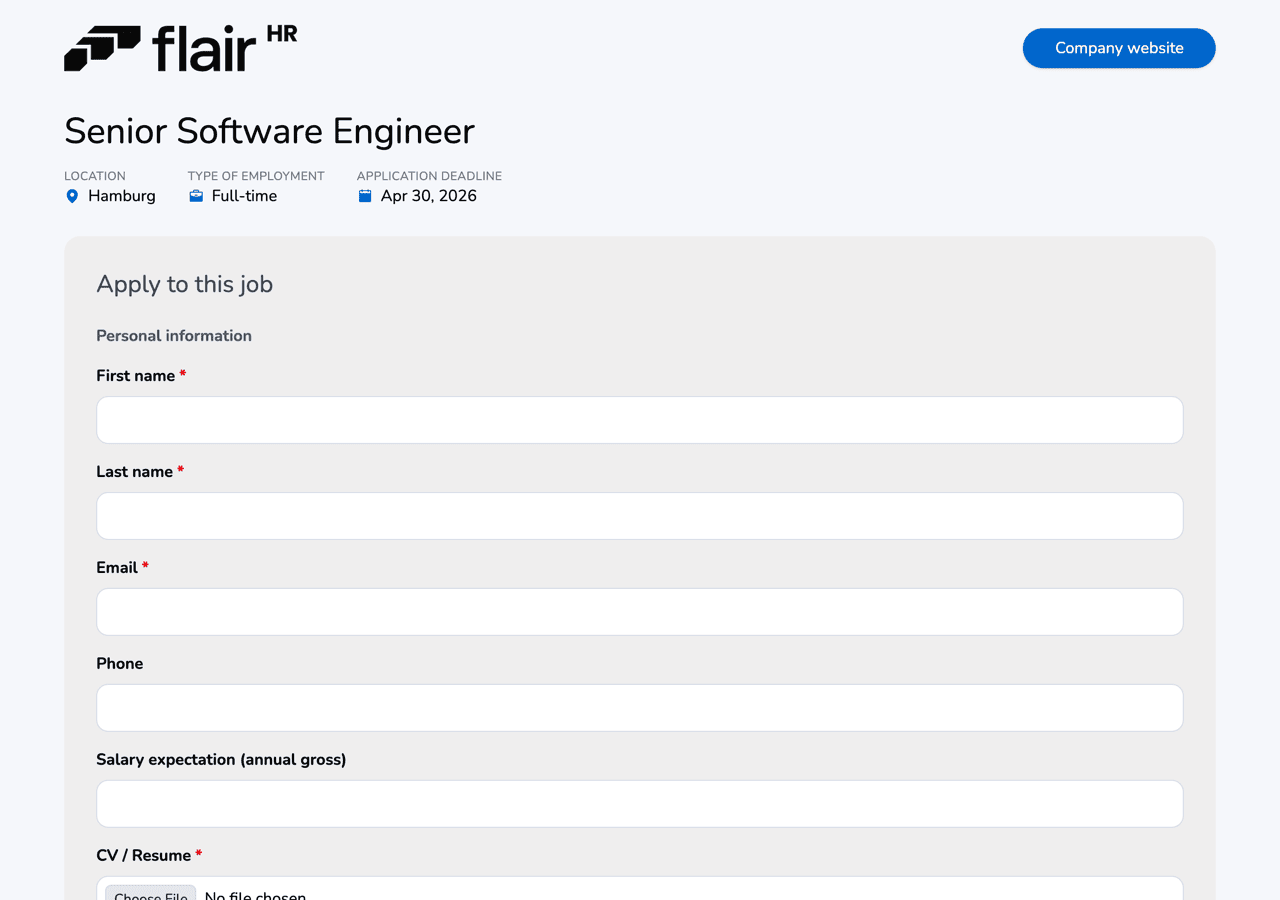Click the Choose File button for CV

coord(151,892)
